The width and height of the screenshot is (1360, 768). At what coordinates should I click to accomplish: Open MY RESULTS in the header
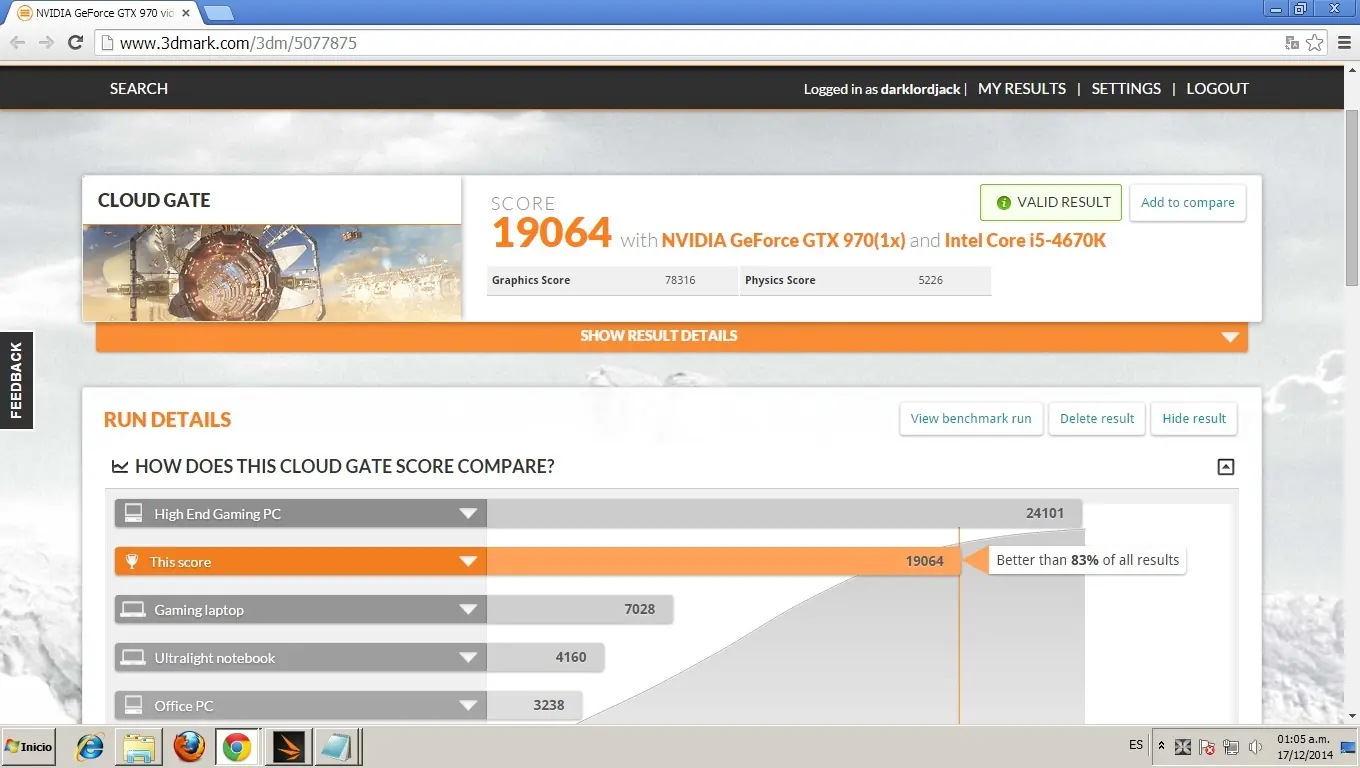point(1022,88)
